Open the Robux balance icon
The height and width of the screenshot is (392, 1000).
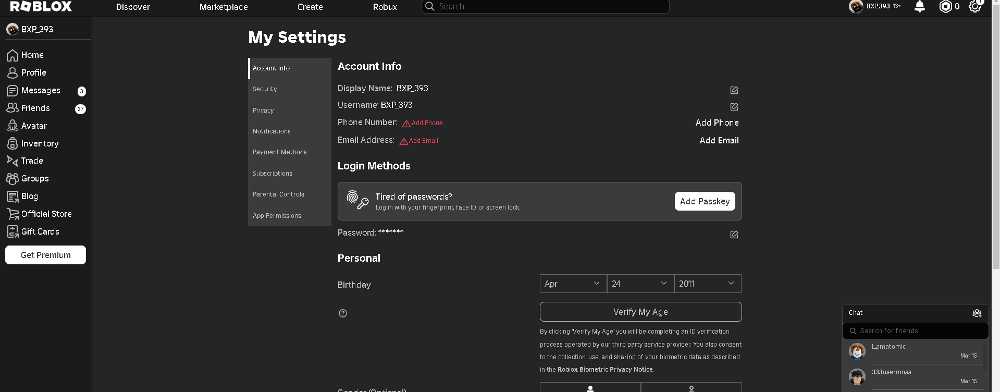pyautogui.click(x=946, y=7)
